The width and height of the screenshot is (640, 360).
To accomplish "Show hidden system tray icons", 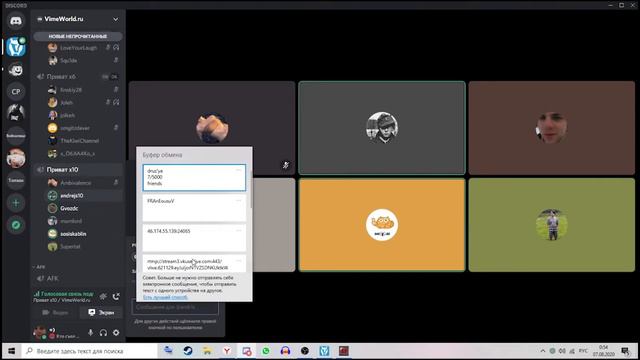I will tap(542, 351).
